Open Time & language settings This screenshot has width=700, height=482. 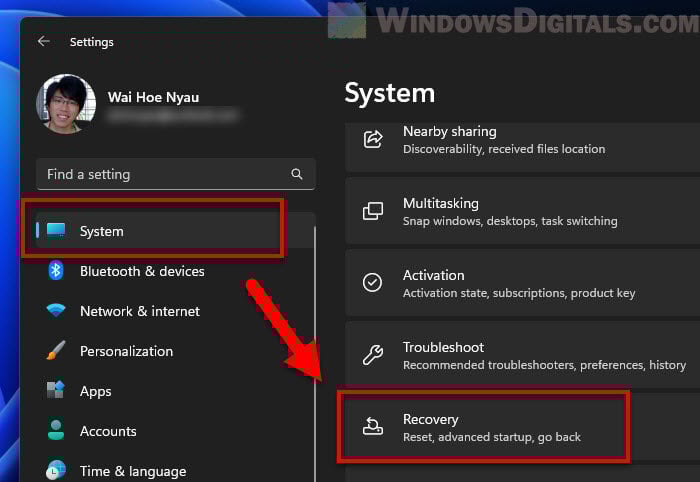[x=175, y=471]
